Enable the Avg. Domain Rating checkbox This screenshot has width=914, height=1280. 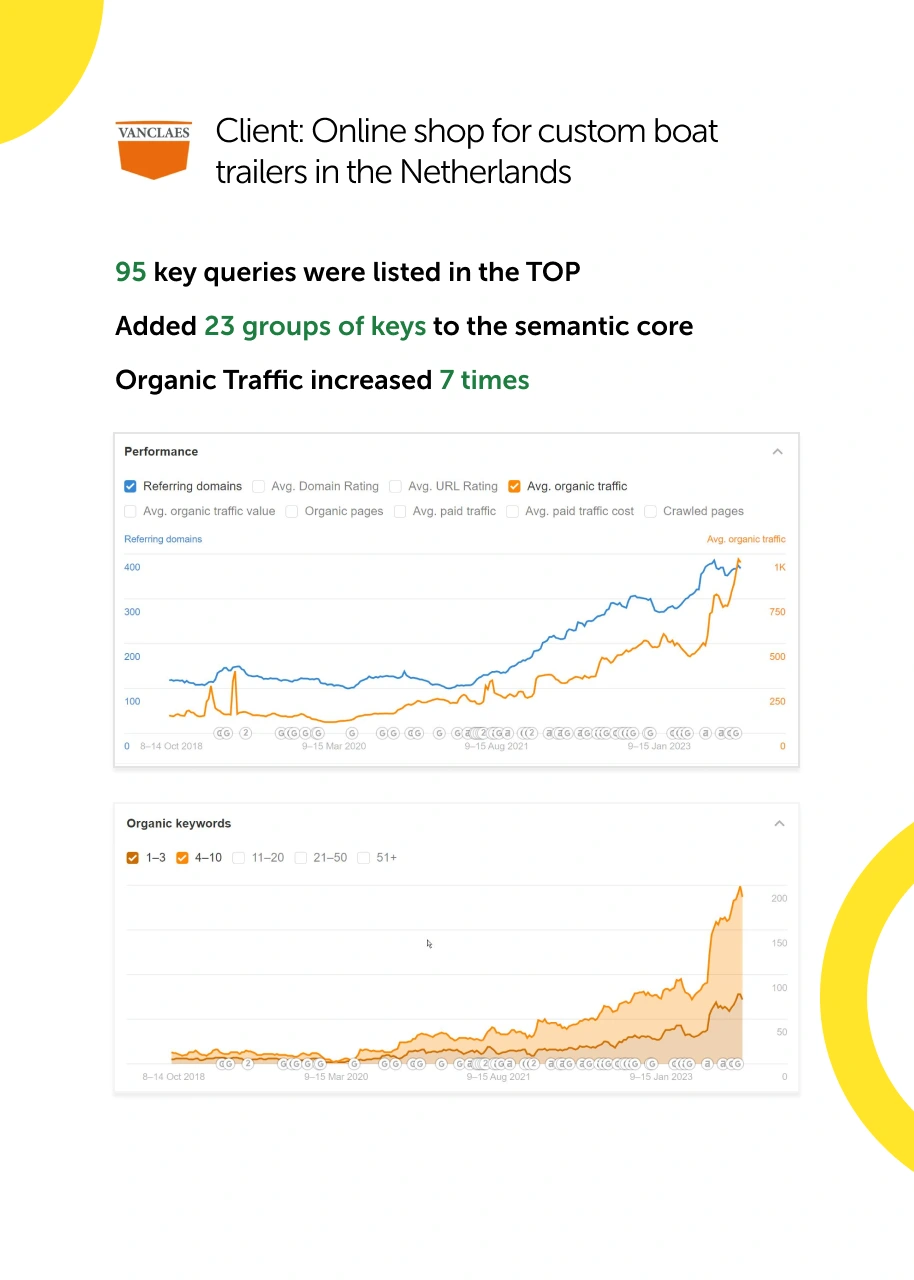259,487
